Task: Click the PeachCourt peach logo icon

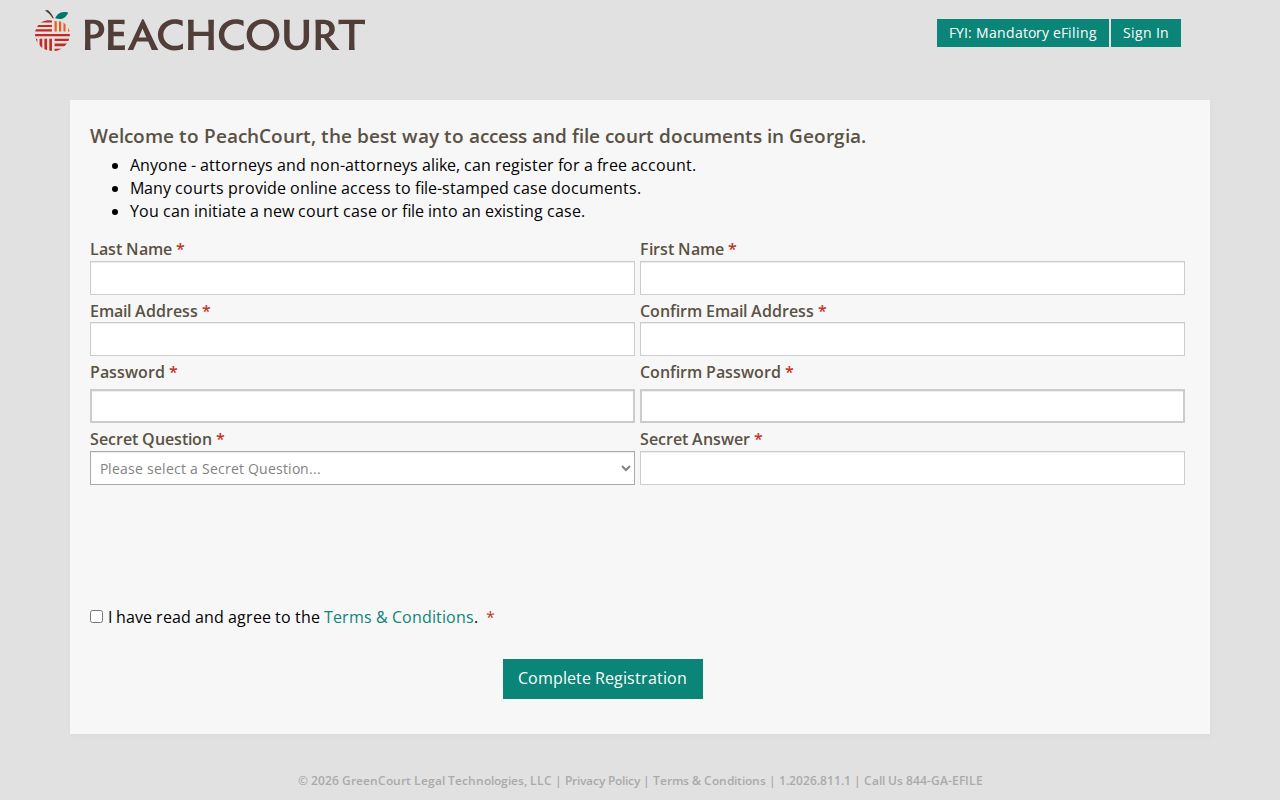Action: (53, 32)
